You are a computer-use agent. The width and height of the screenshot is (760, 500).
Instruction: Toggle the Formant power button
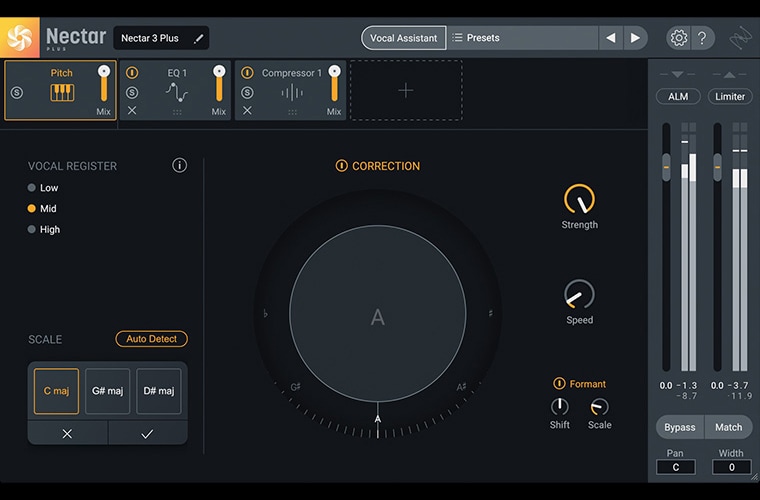[559, 384]
